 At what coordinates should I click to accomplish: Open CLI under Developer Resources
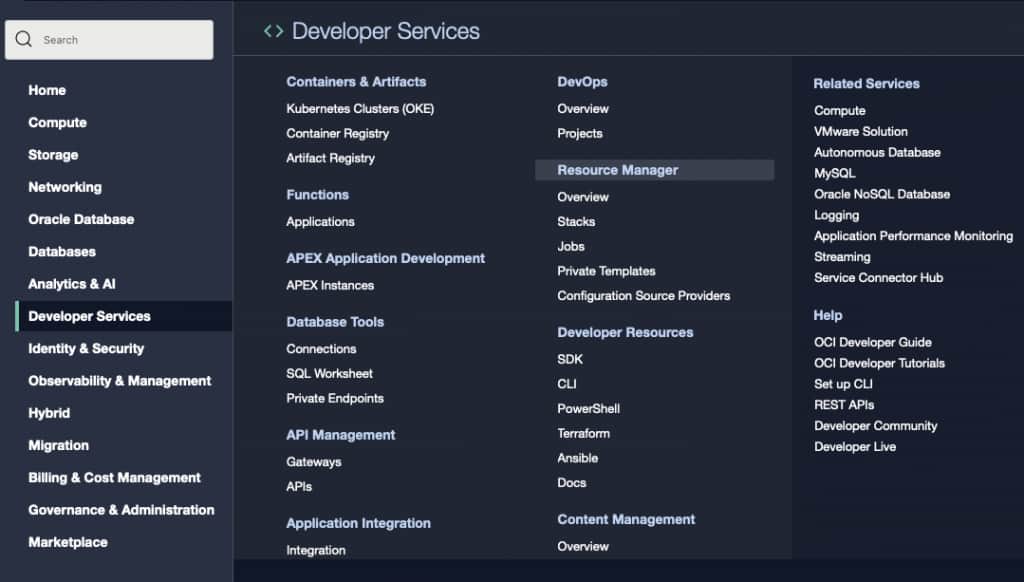point(567,384)
